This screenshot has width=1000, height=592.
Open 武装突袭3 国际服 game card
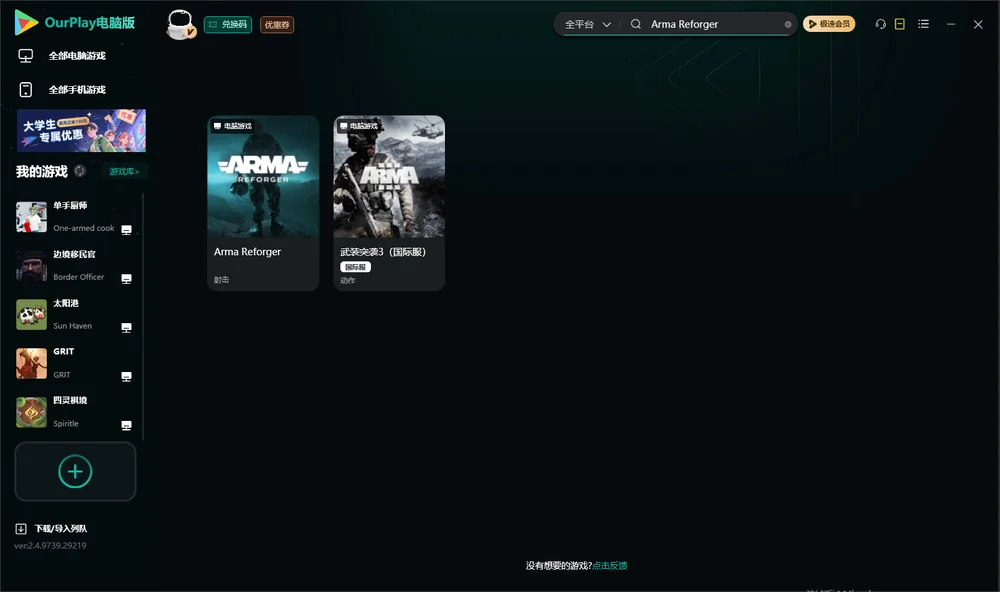(x=389, y=203)
